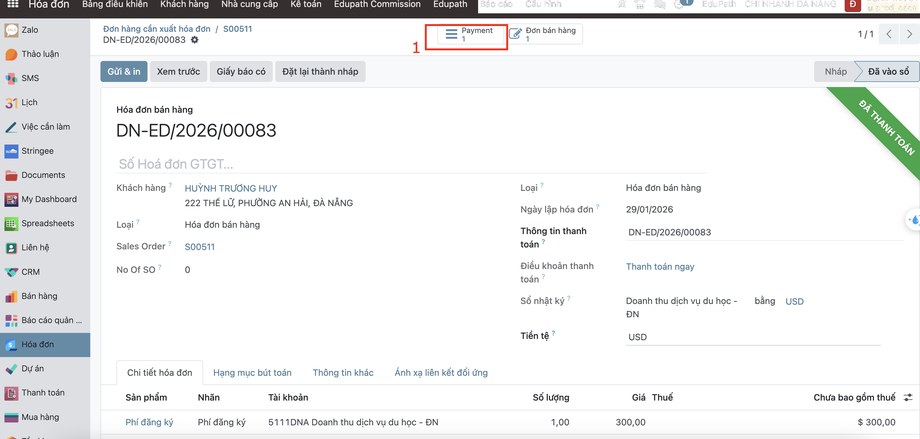Open the apps grid menu icon

12,5
